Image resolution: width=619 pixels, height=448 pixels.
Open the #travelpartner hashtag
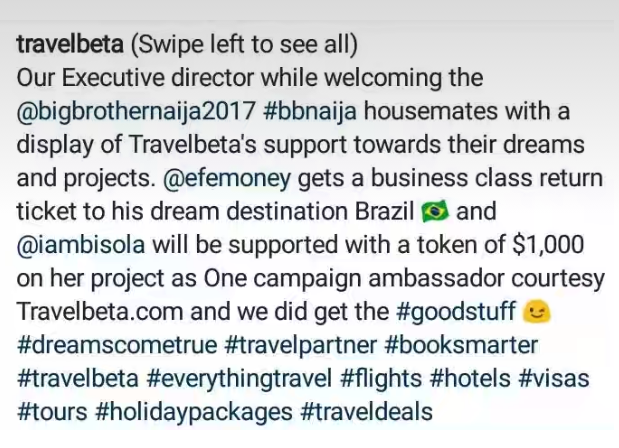click(x=301, y=345)
